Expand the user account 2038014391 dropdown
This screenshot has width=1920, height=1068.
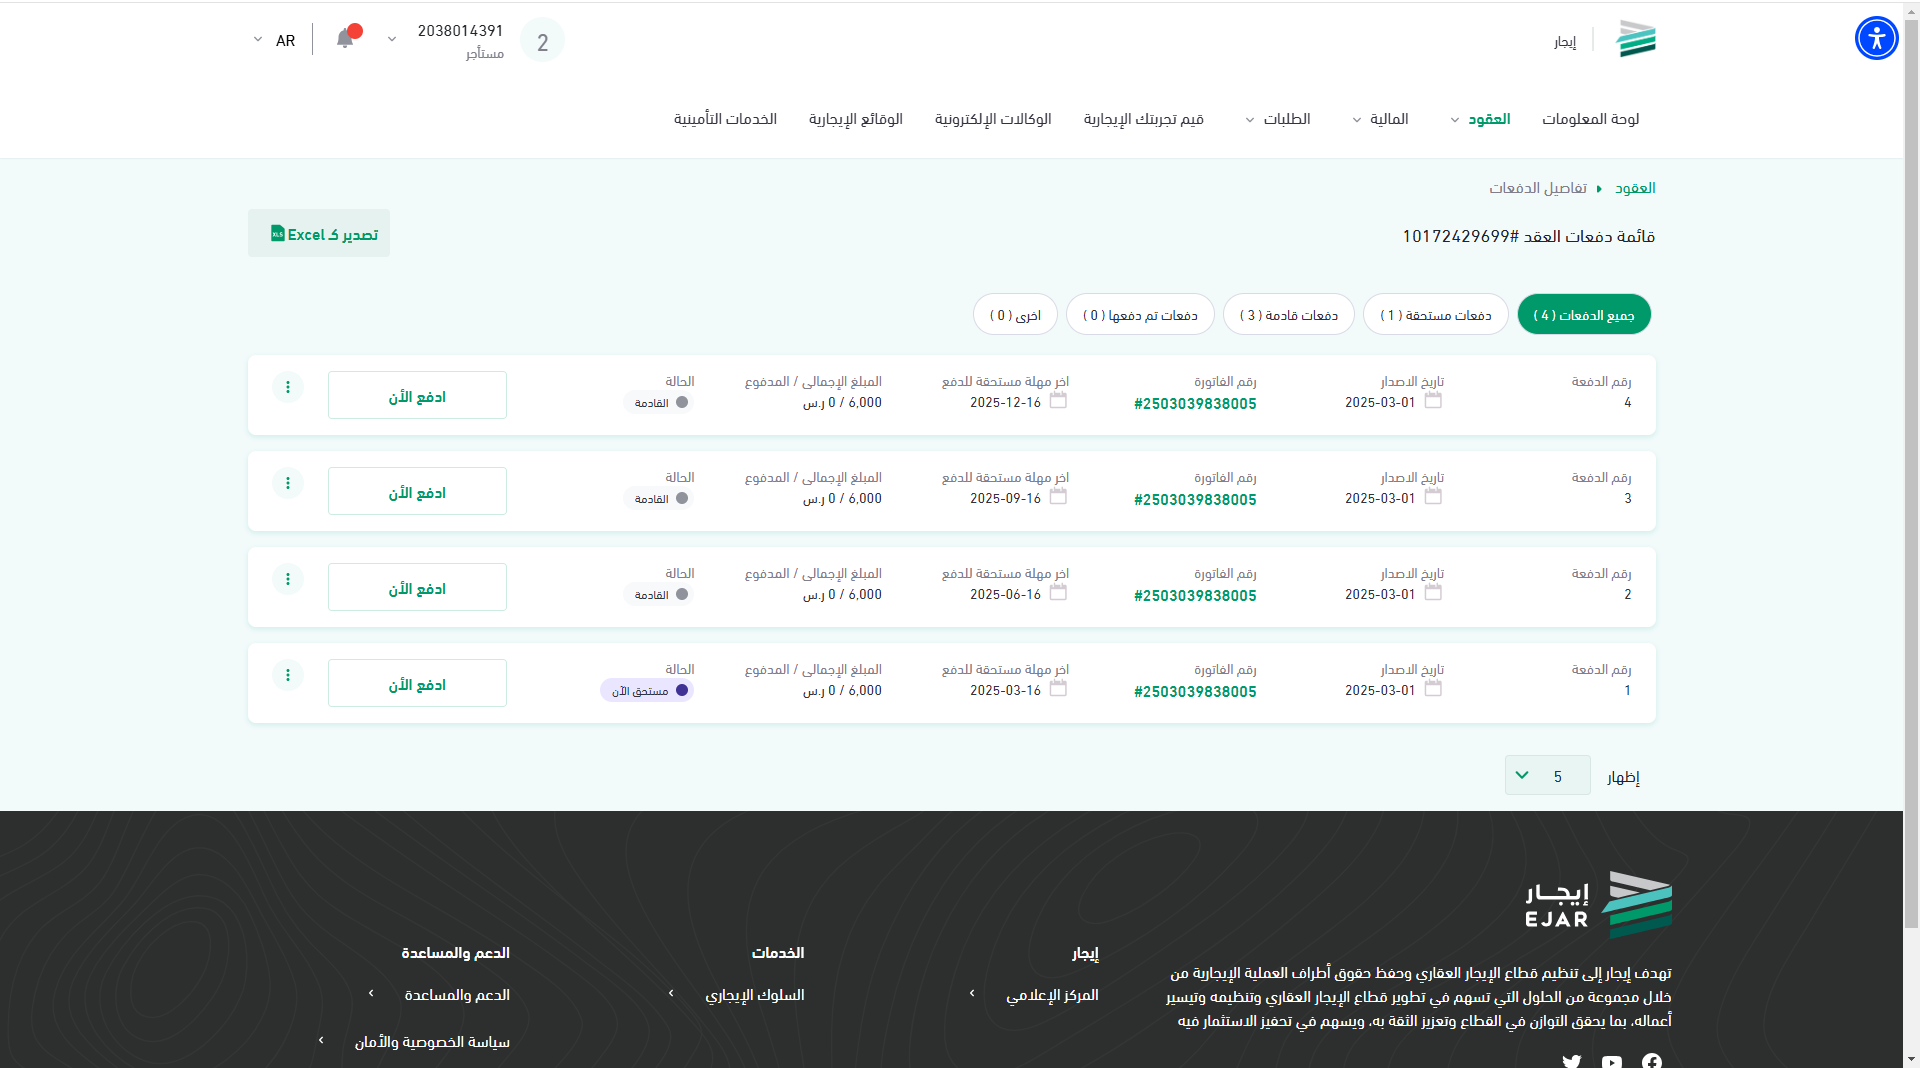(392, 40)
